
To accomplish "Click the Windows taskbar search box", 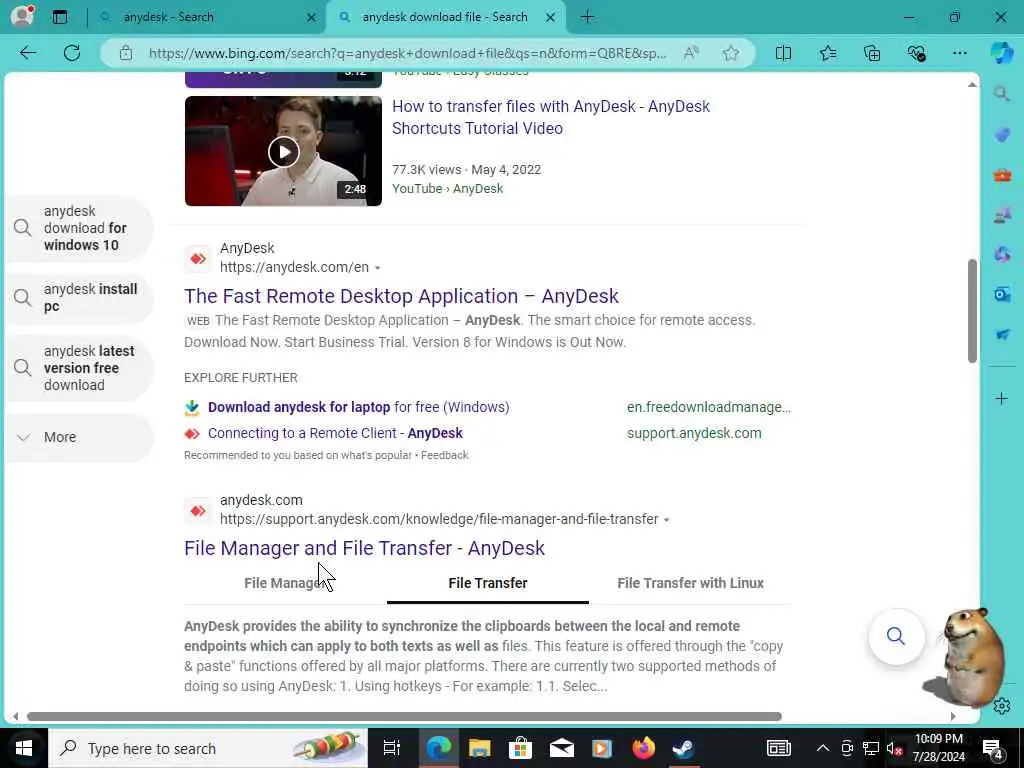I will click(208, 748).
